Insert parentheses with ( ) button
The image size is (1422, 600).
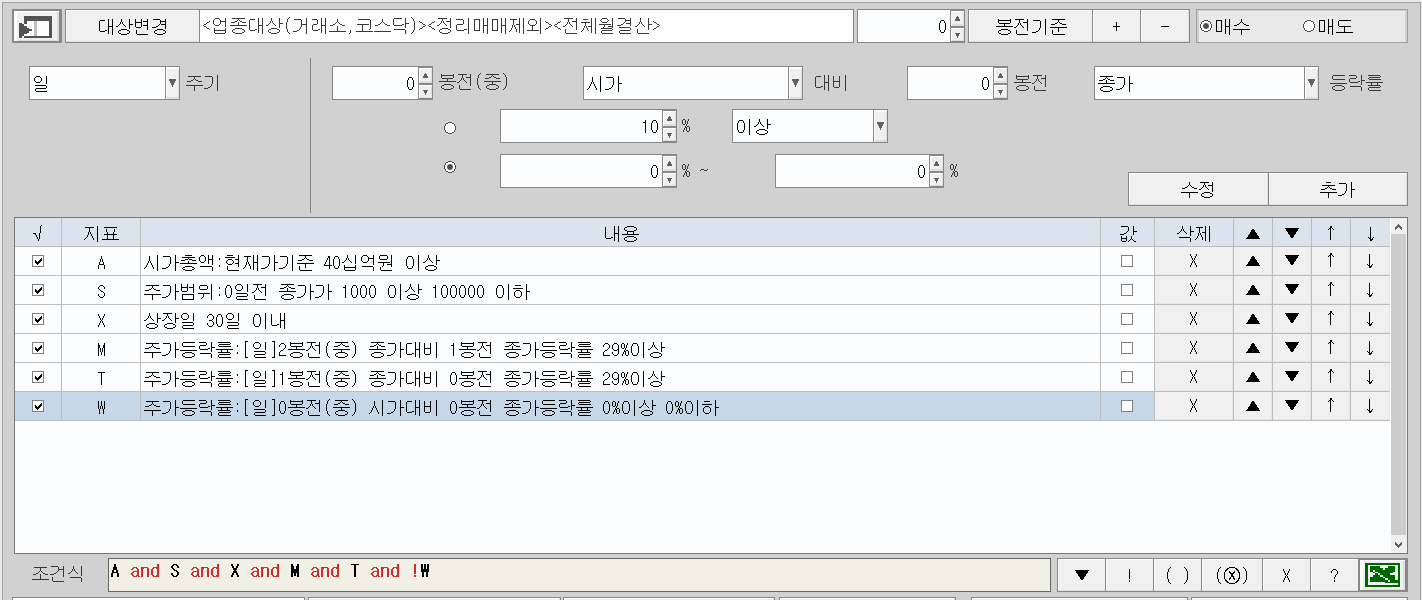tap(1177, 575)
